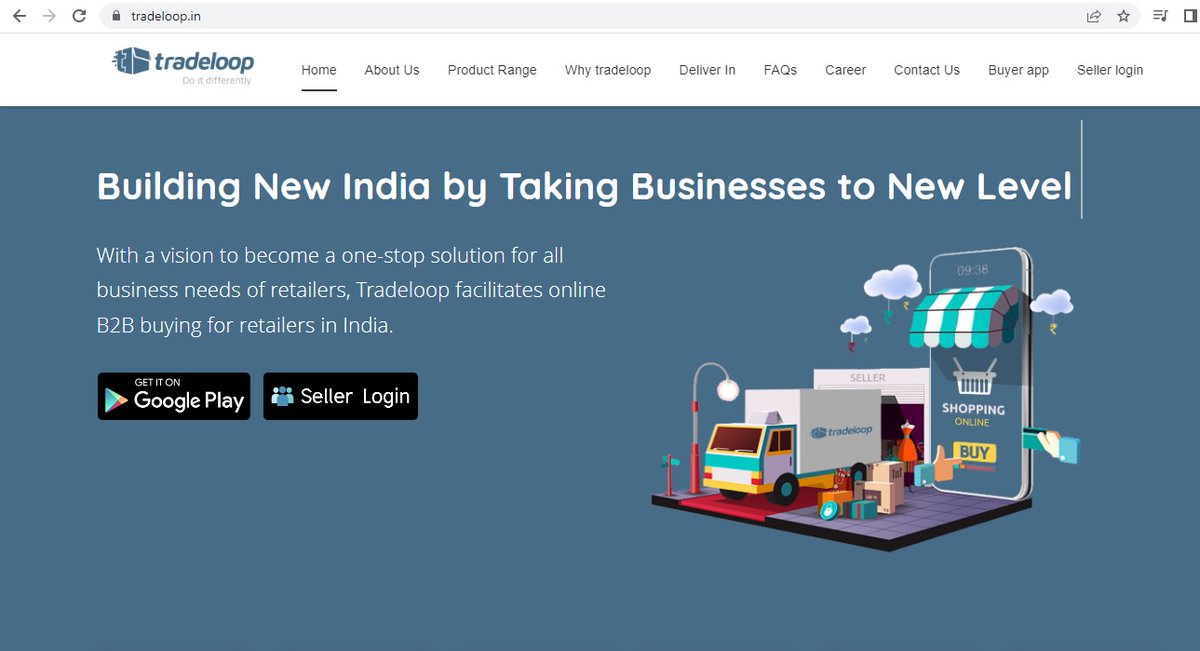Open the About Us menu item
The height and width of the screenshot is (651, 1200).
pyautogui.click(x=392, y=70)
